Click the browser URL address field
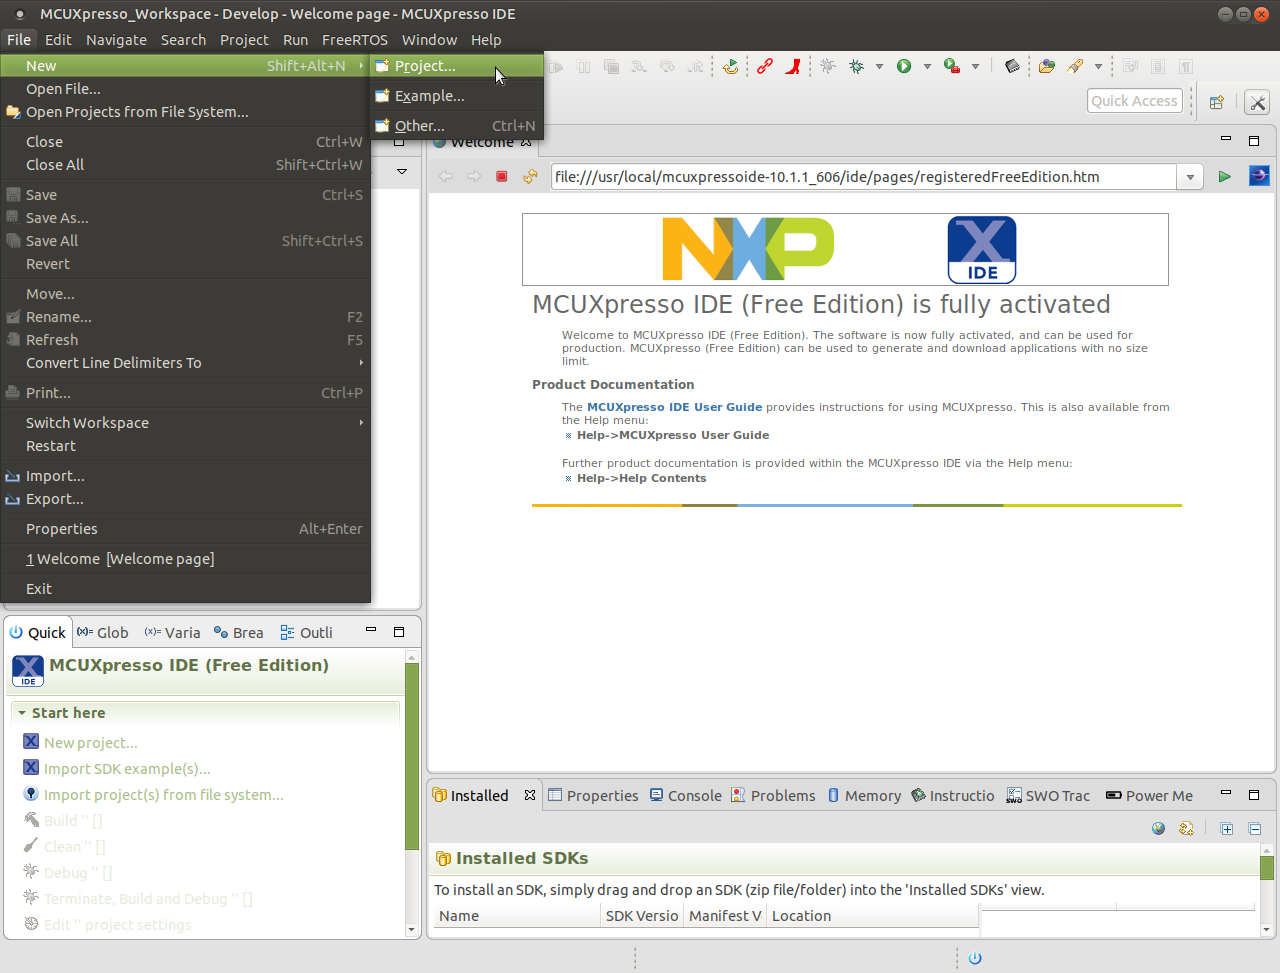 864,177
